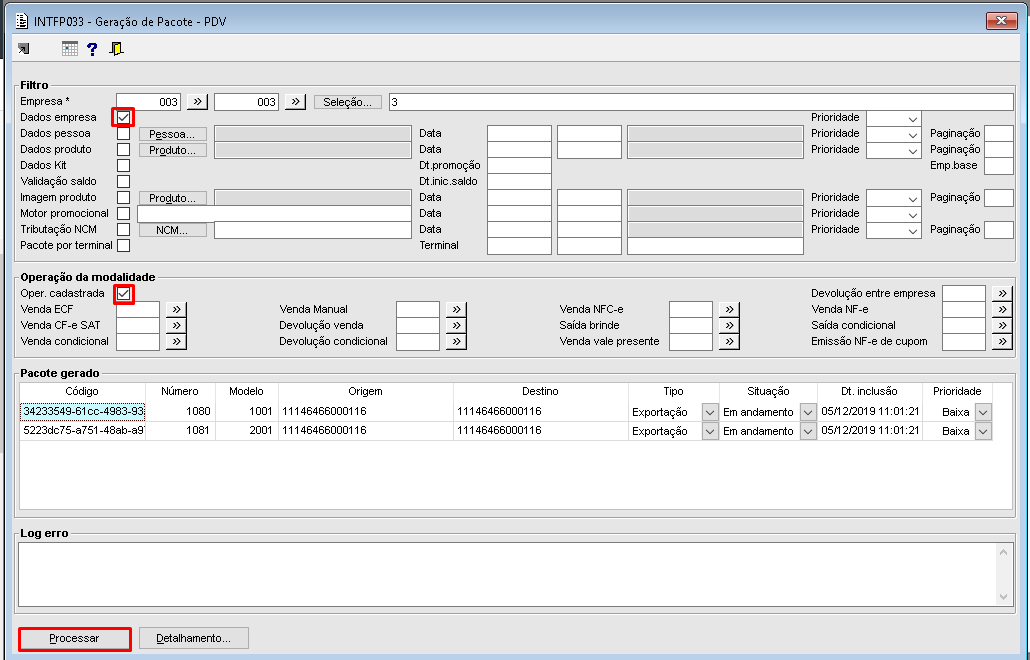Tick the Imagem produto checkbox
This screenshot has width=1030, height=660.
click(x=123, y=198)
